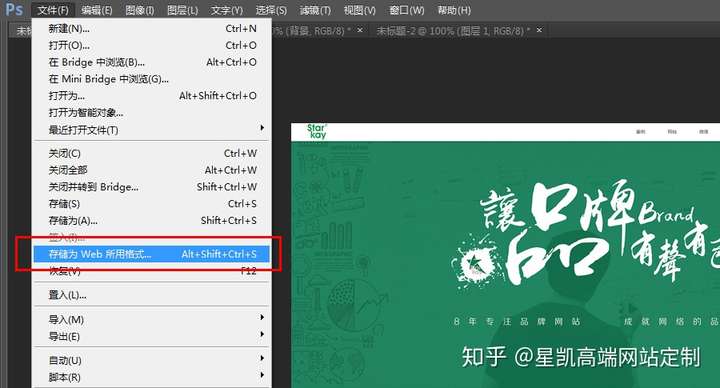Choose 关闭(C) menu entry

tap(152, 153)
